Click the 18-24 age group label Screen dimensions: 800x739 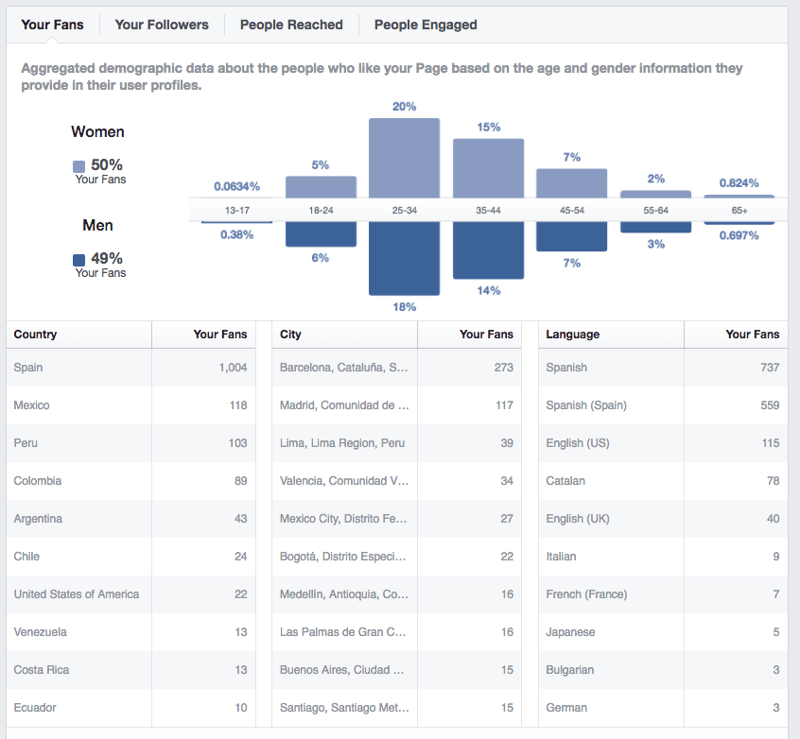(321, 211)
